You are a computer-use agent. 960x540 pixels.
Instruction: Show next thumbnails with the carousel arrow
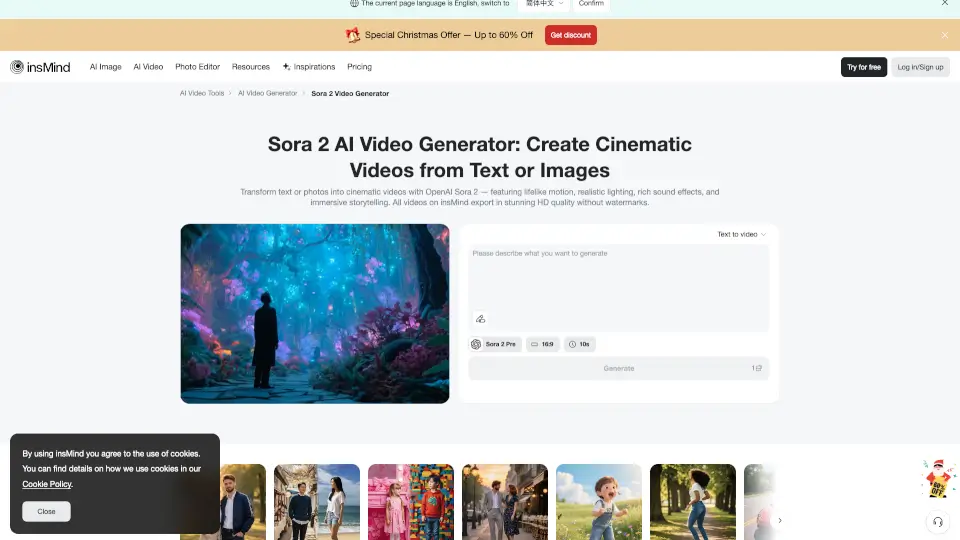(779, 520)
